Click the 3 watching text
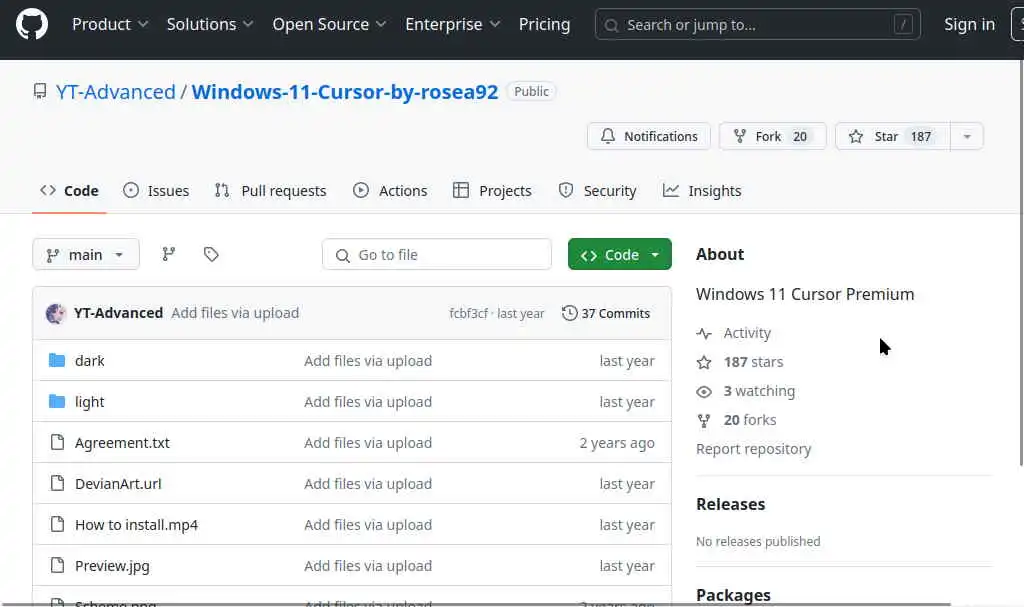The image size is (1024, 607). click(759, 391)
